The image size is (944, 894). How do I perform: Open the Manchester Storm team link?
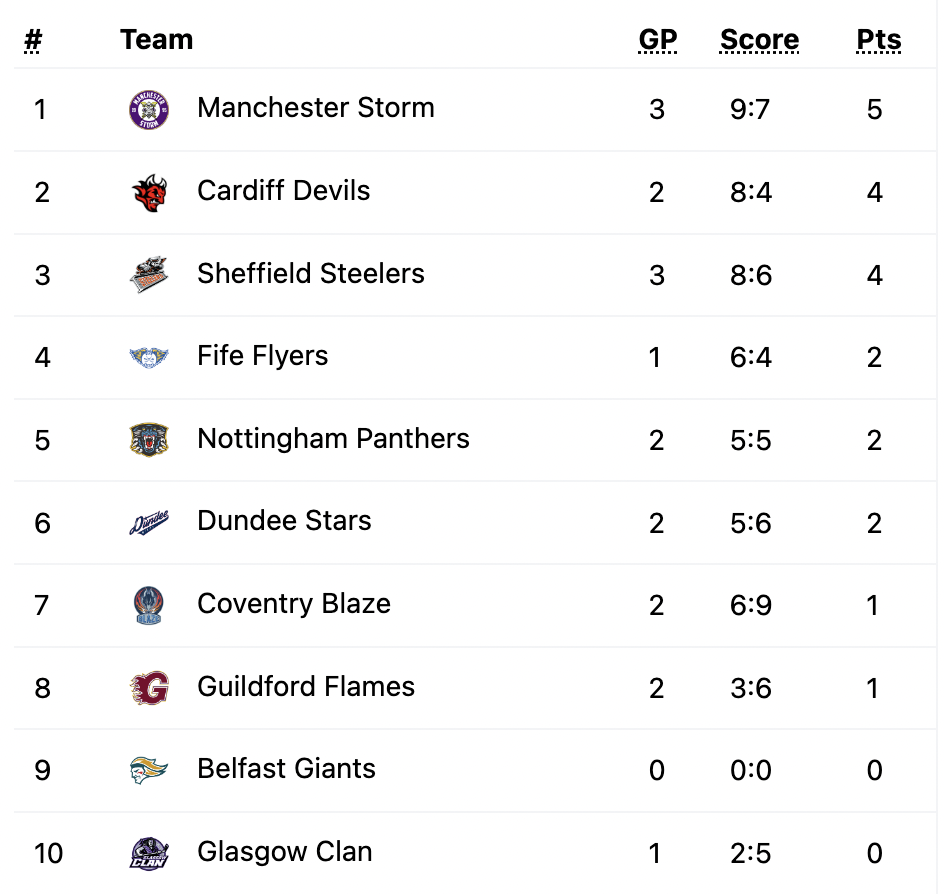pyautogui.click(x=315, y=108)
